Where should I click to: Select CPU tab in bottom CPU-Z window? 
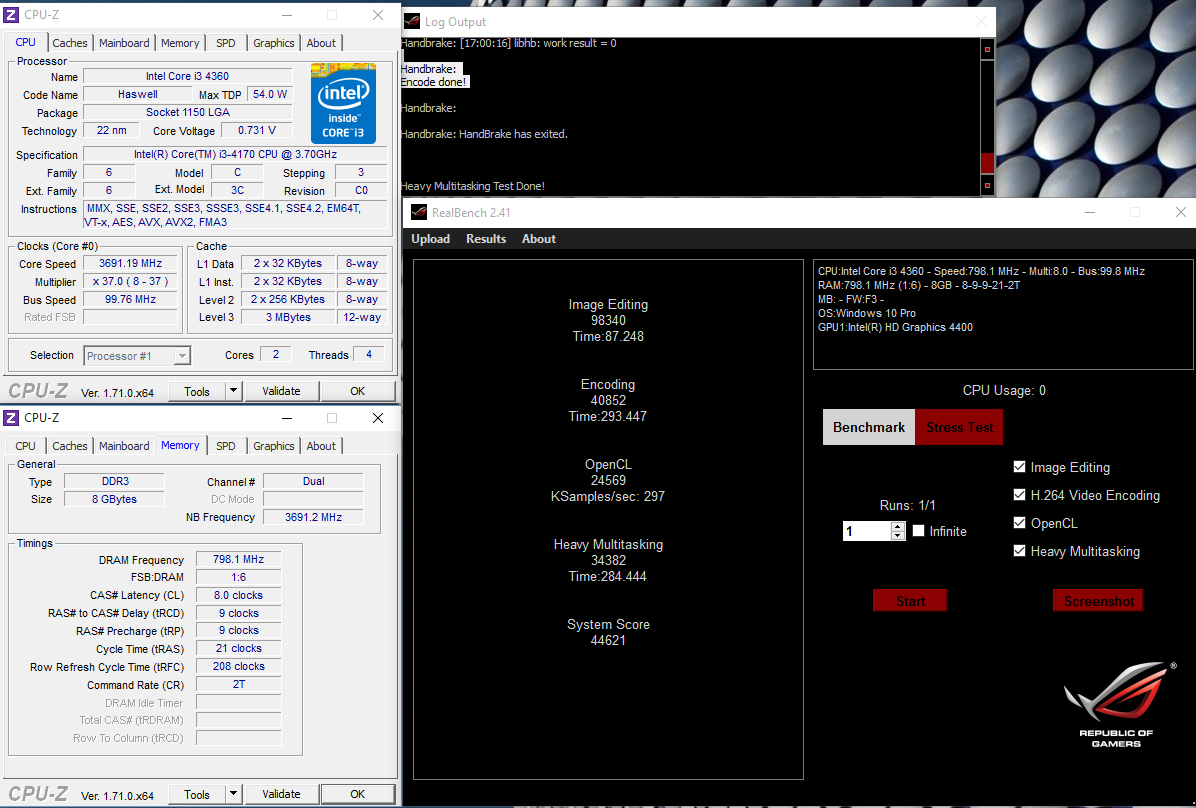(x=26, y=446)
